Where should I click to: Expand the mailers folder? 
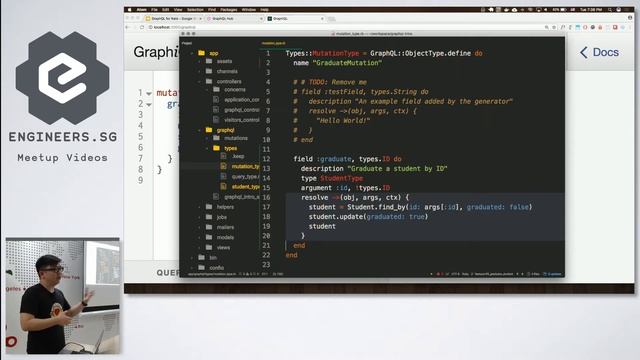point(200,227)
